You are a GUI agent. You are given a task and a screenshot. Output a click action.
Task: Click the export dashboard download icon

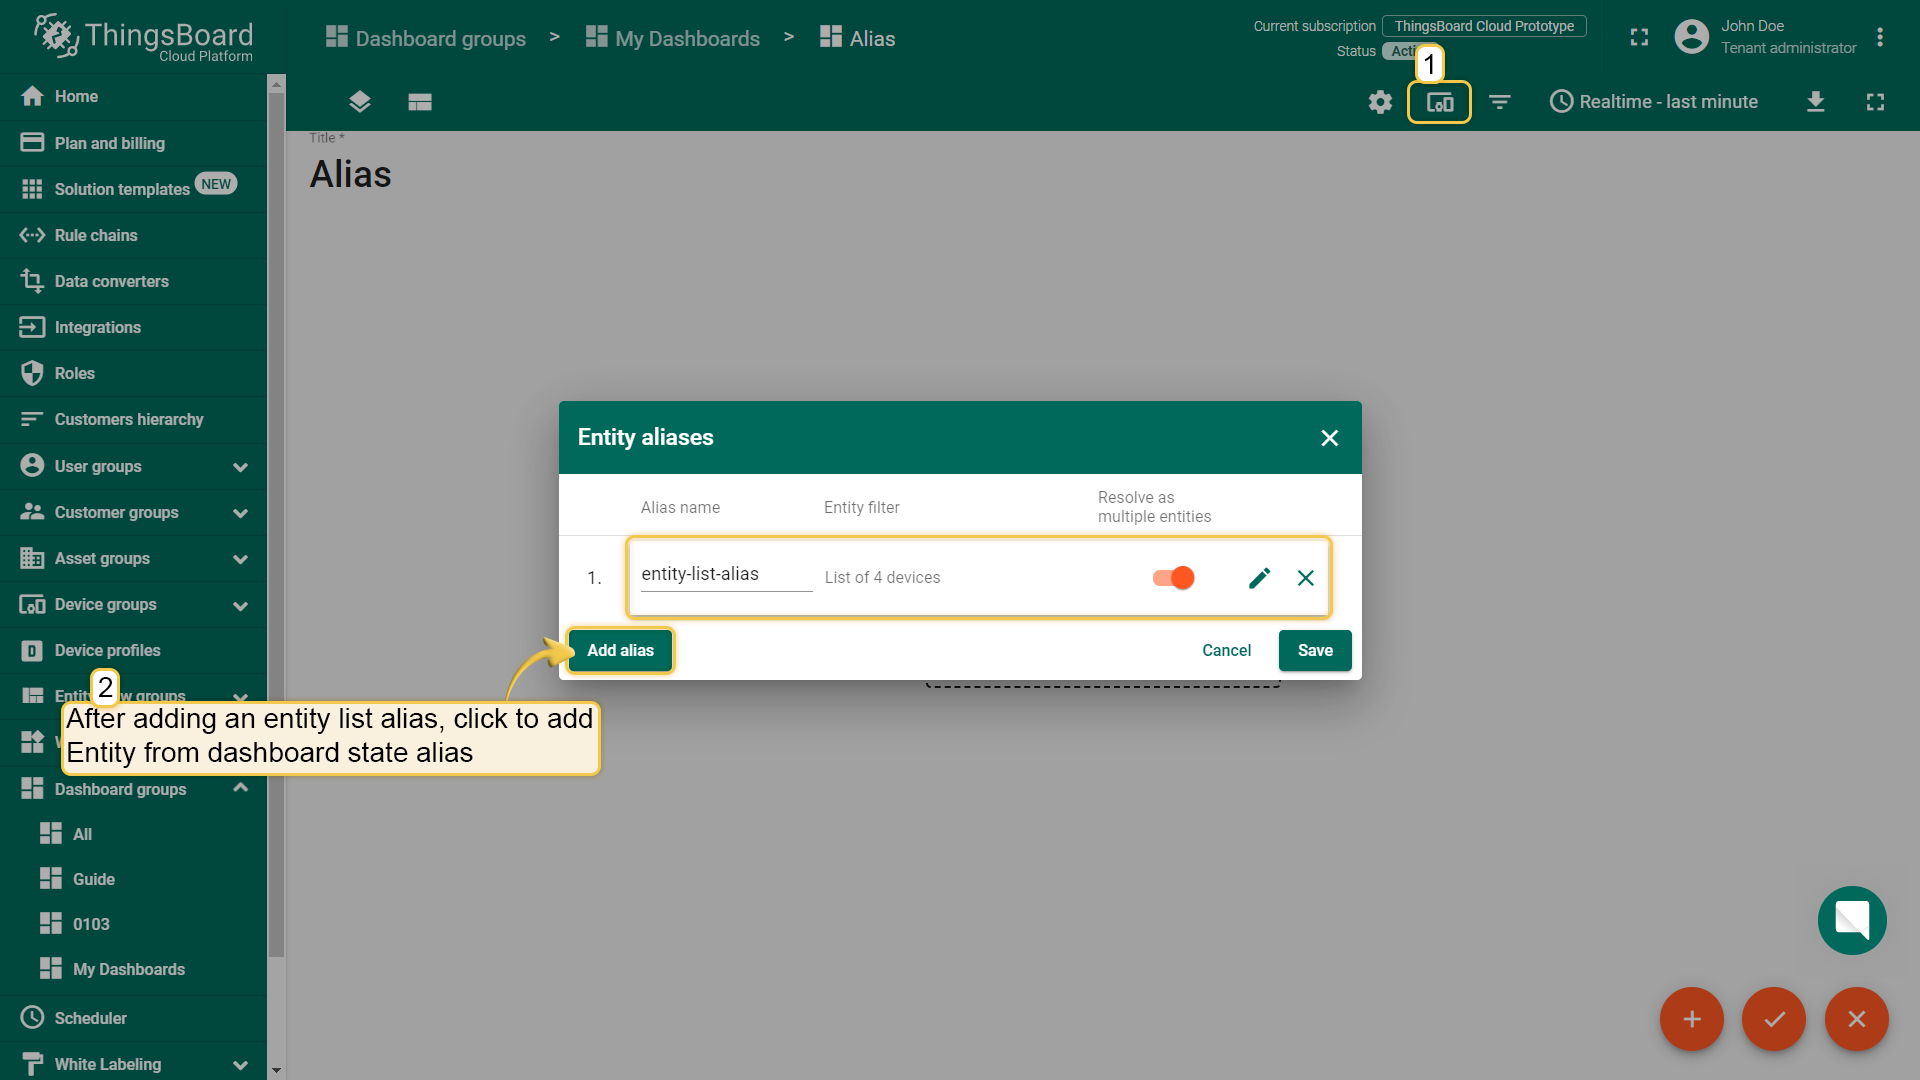pos(1815,102)
